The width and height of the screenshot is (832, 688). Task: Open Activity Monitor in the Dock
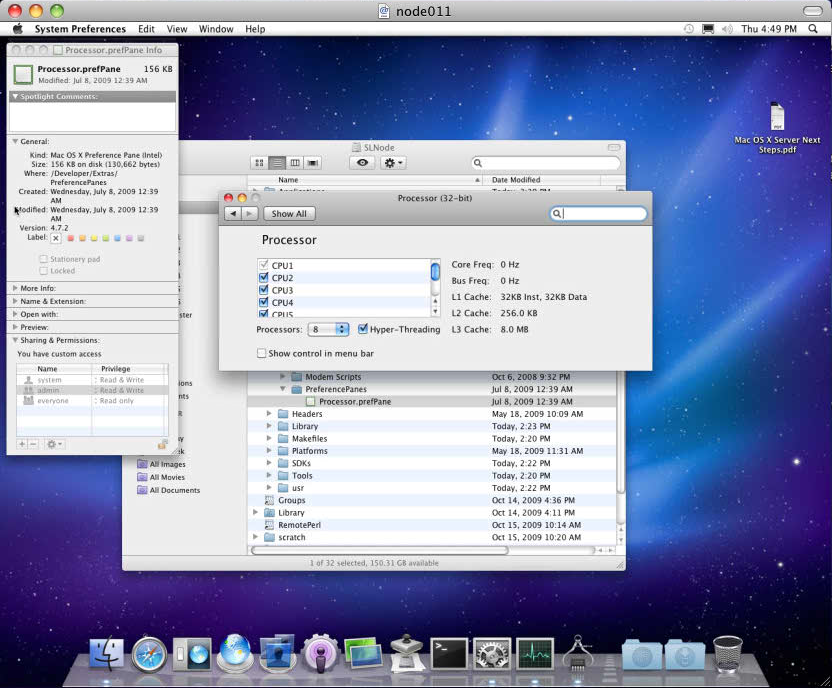click(535, 653)
